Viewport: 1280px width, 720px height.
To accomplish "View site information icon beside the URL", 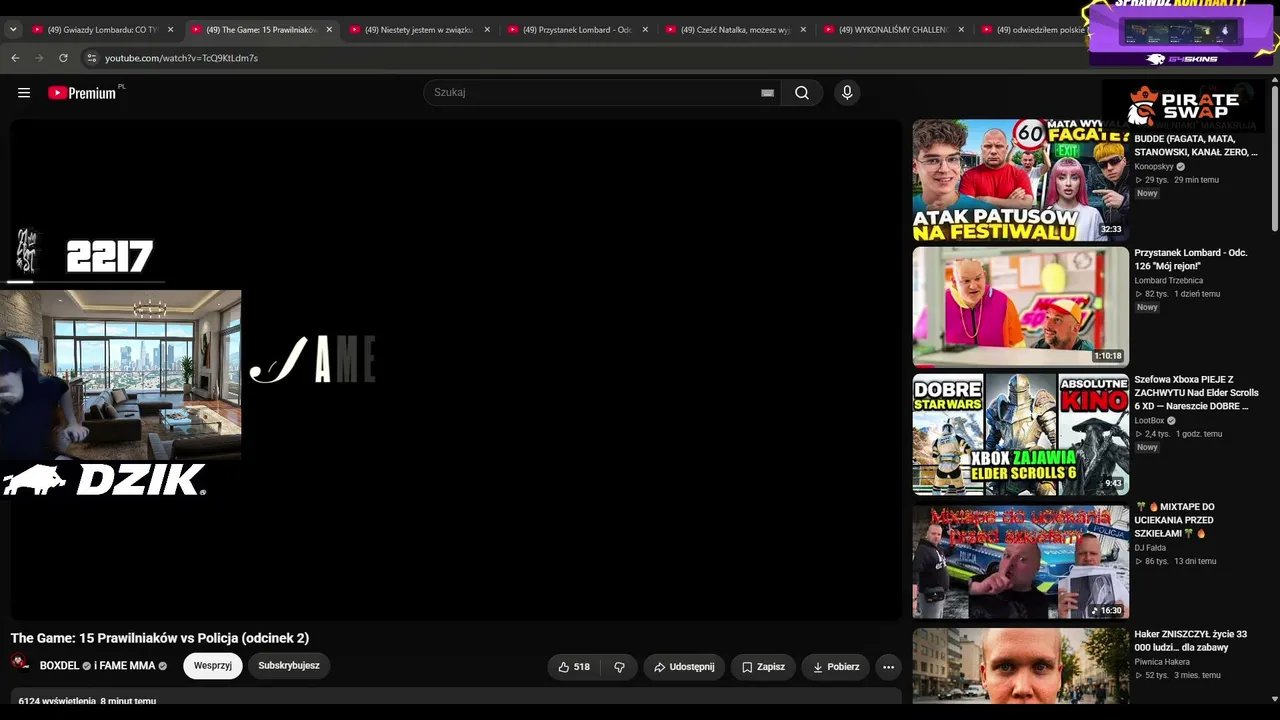I will click(92, 58).
